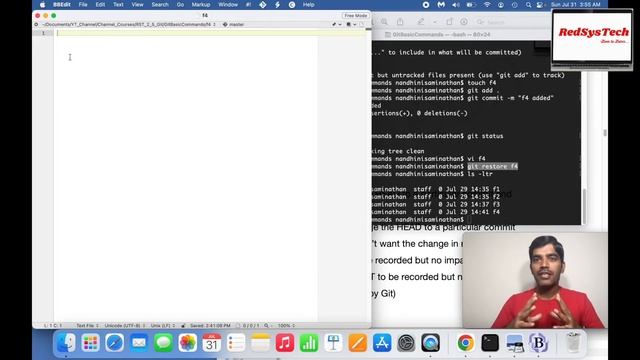Click 'git restore f4' text in Terminal
Screen dimensions: 640x360
493,166
